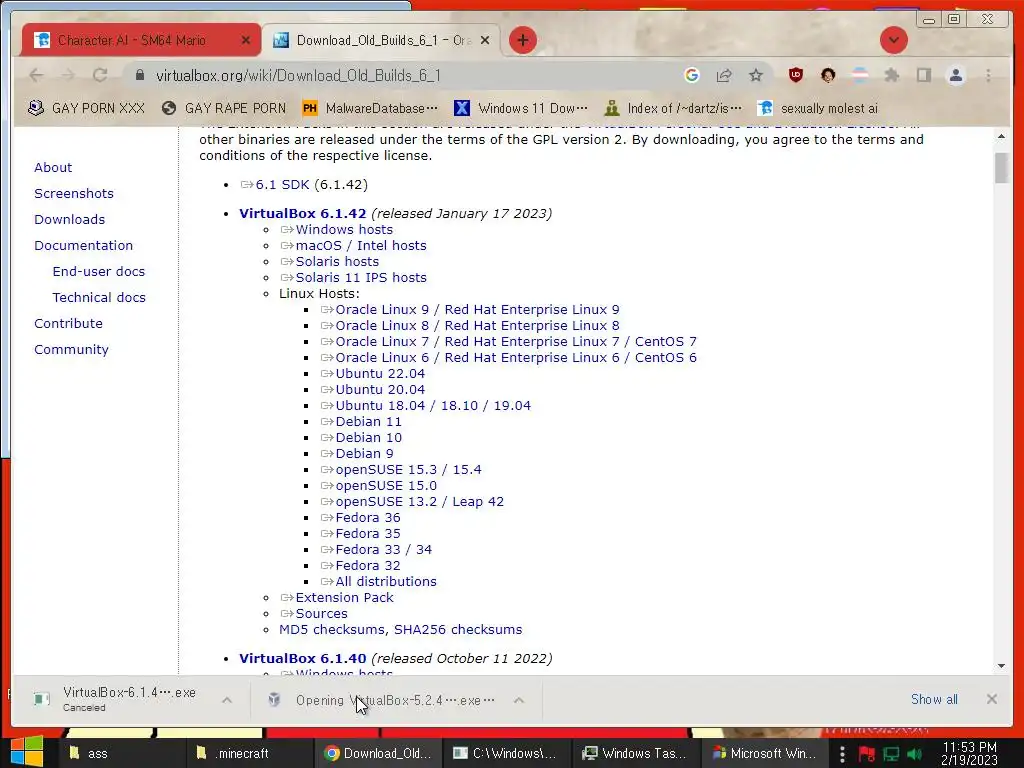
Task: Download the 6.1.42 Windows hosts build
Action: pos(344,230)
